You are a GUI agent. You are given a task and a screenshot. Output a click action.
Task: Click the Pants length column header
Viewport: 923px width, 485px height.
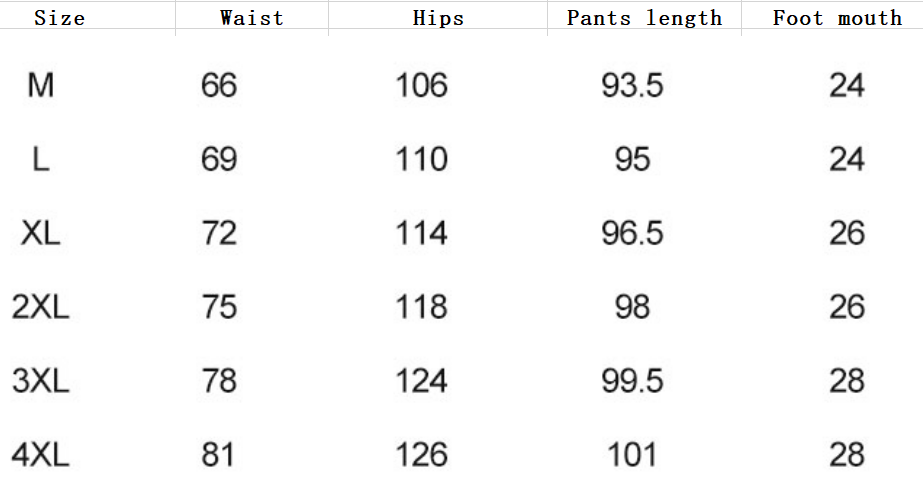[644, 18]
